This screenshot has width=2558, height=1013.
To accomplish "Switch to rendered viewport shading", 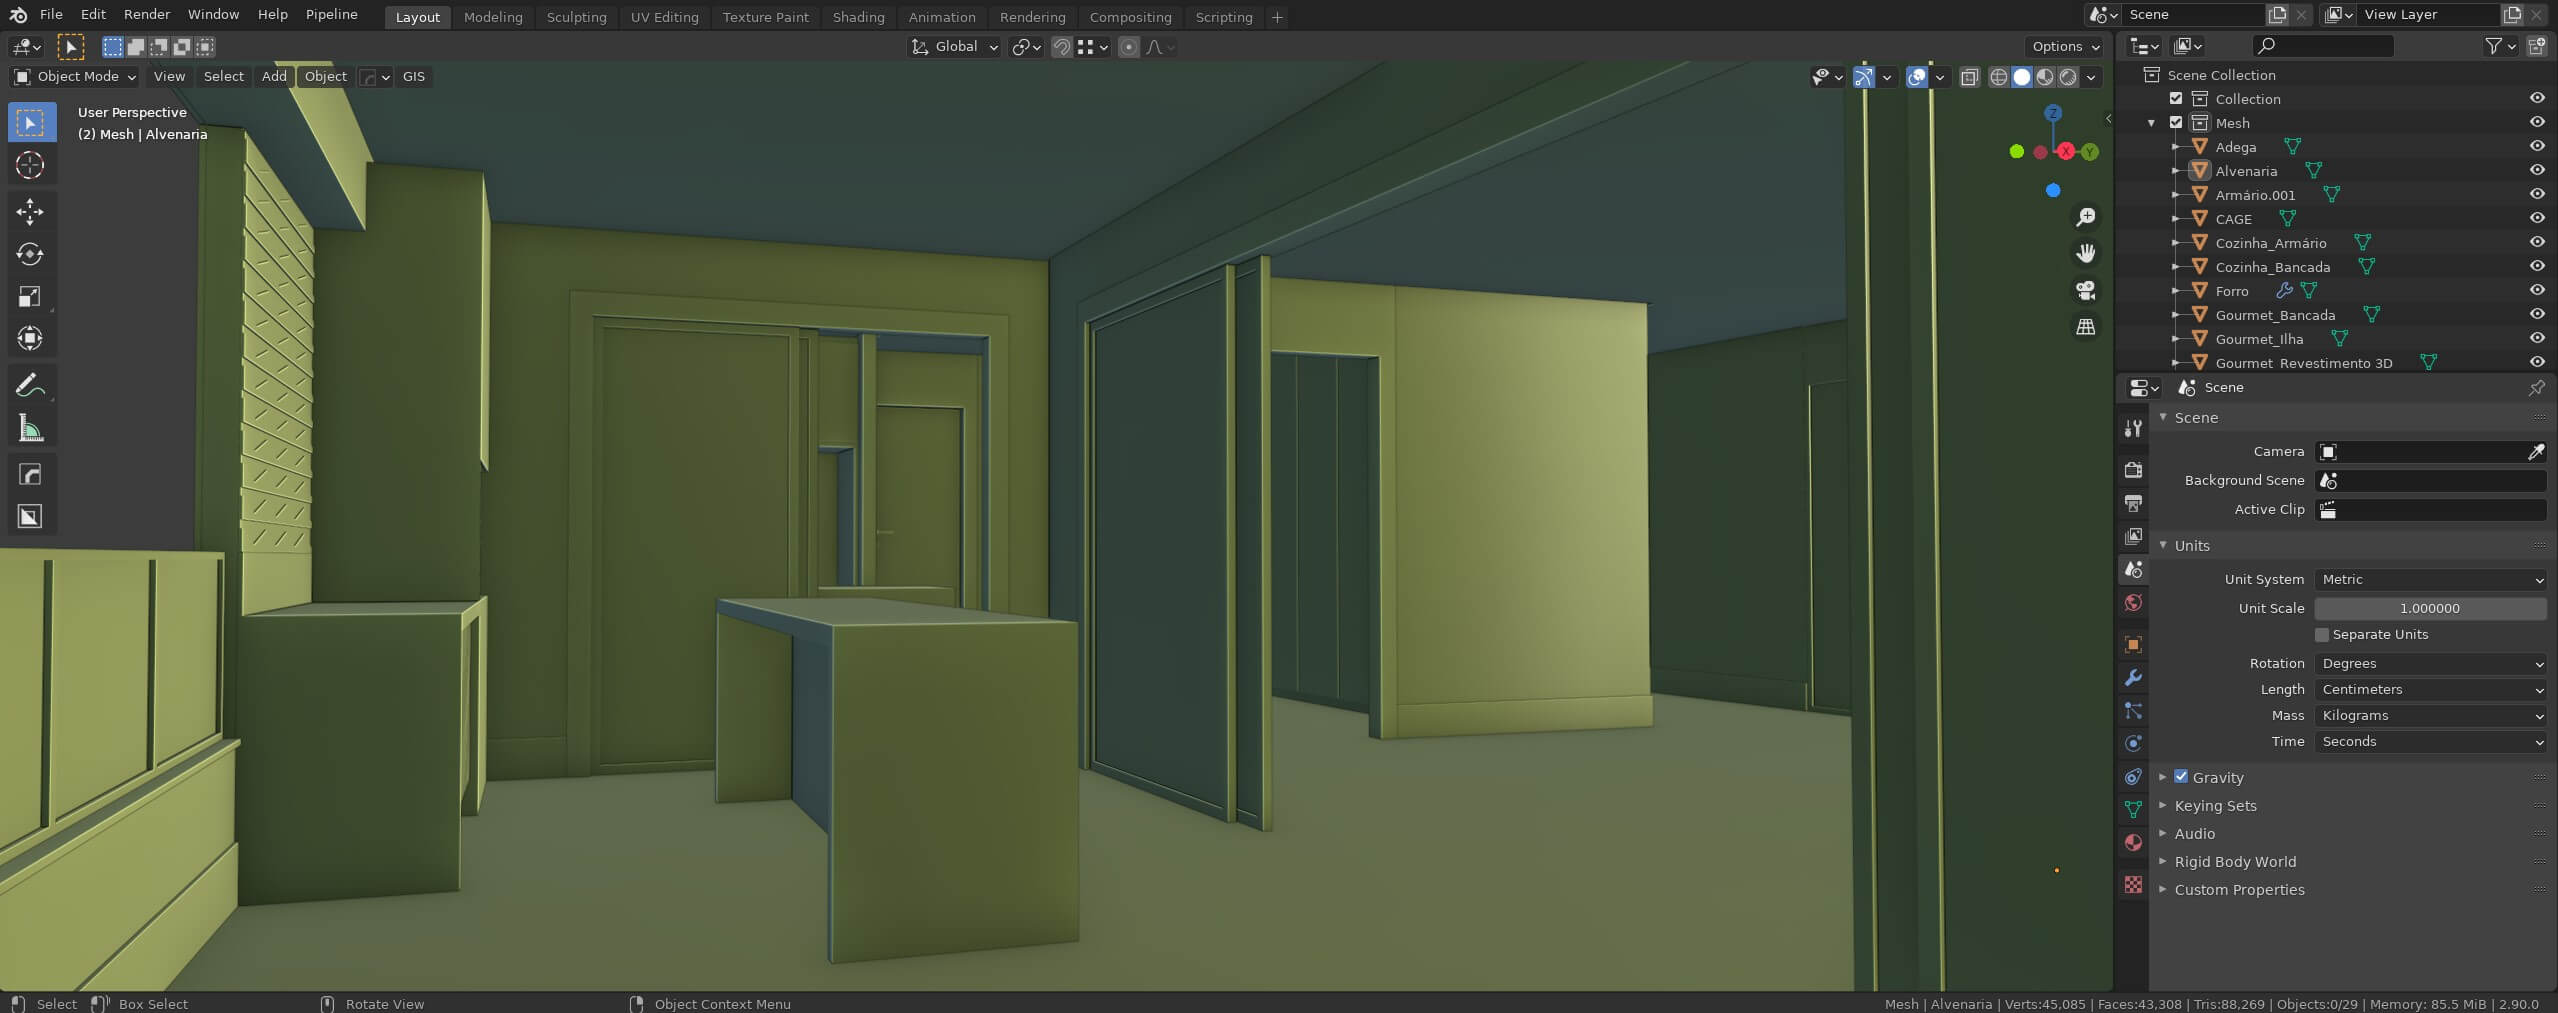I will pos(2068,77).
